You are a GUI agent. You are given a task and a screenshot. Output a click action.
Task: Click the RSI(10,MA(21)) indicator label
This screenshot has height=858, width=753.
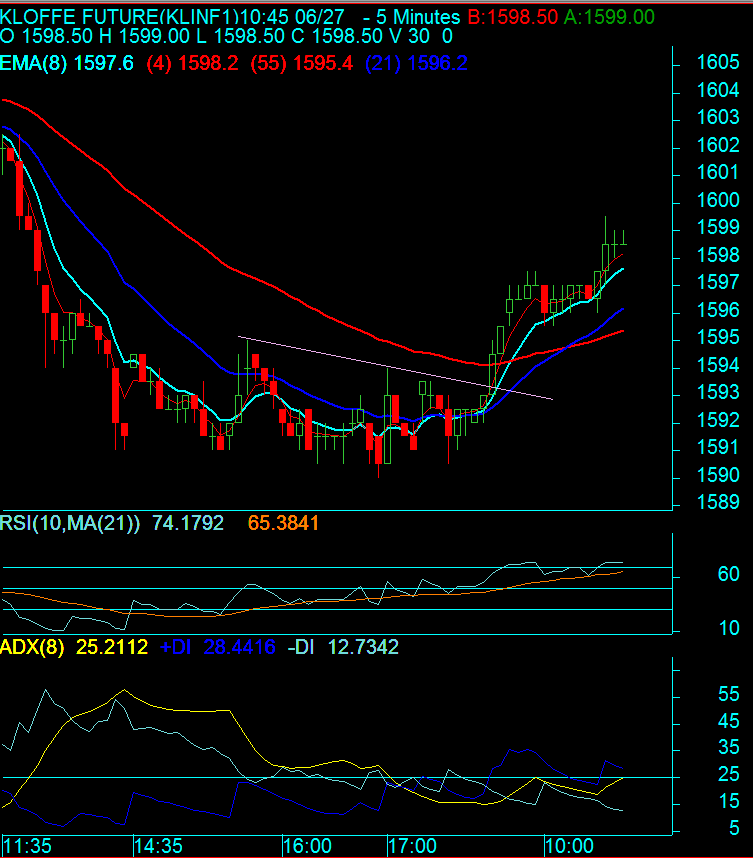pos(70,523)
